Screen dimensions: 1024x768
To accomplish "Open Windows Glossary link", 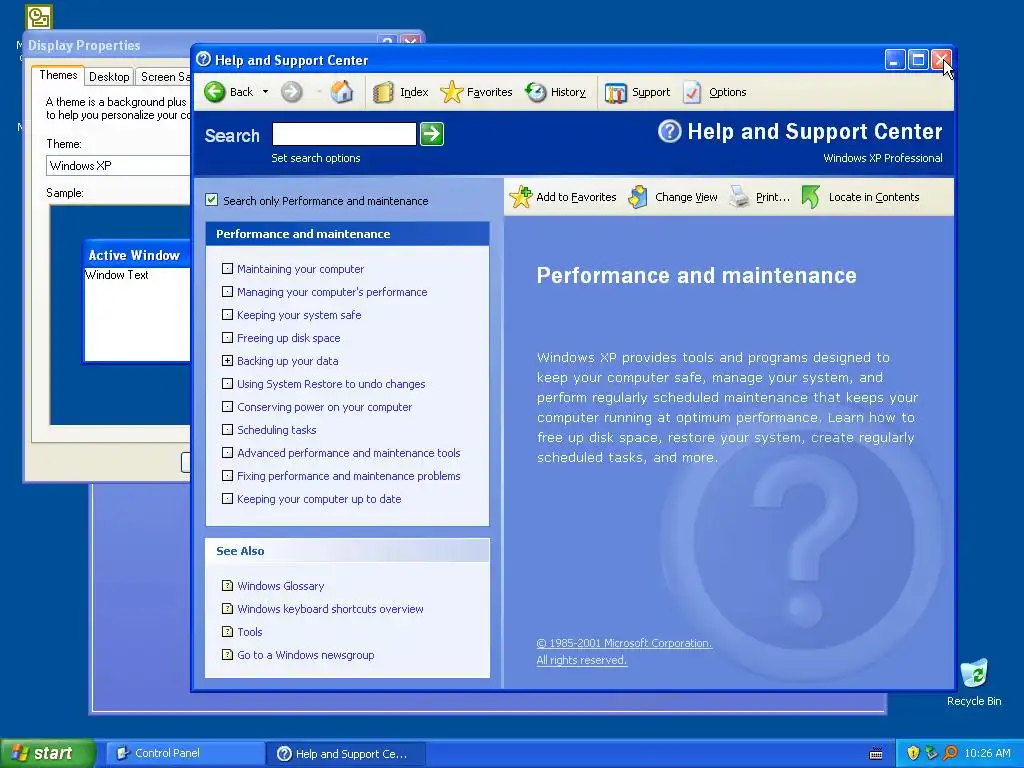I will [281, 586].
